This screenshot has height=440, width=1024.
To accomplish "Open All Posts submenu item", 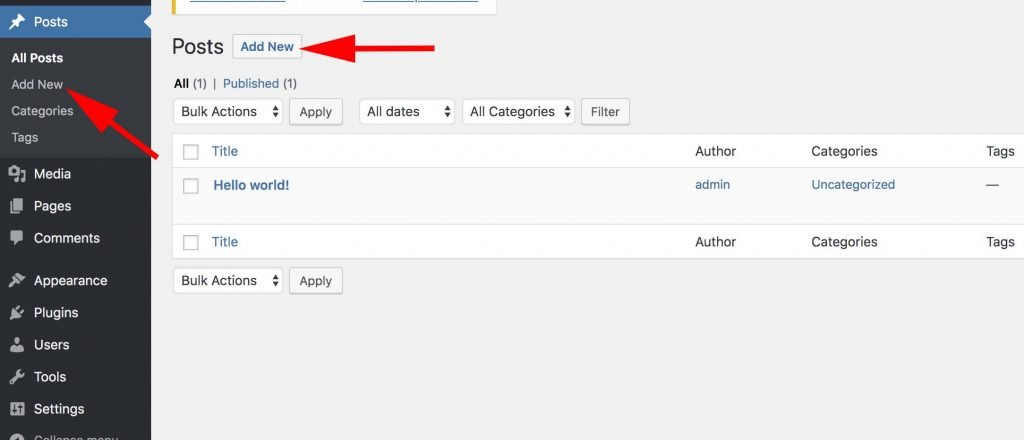I will pyautogui.click(x=37, y=58).
